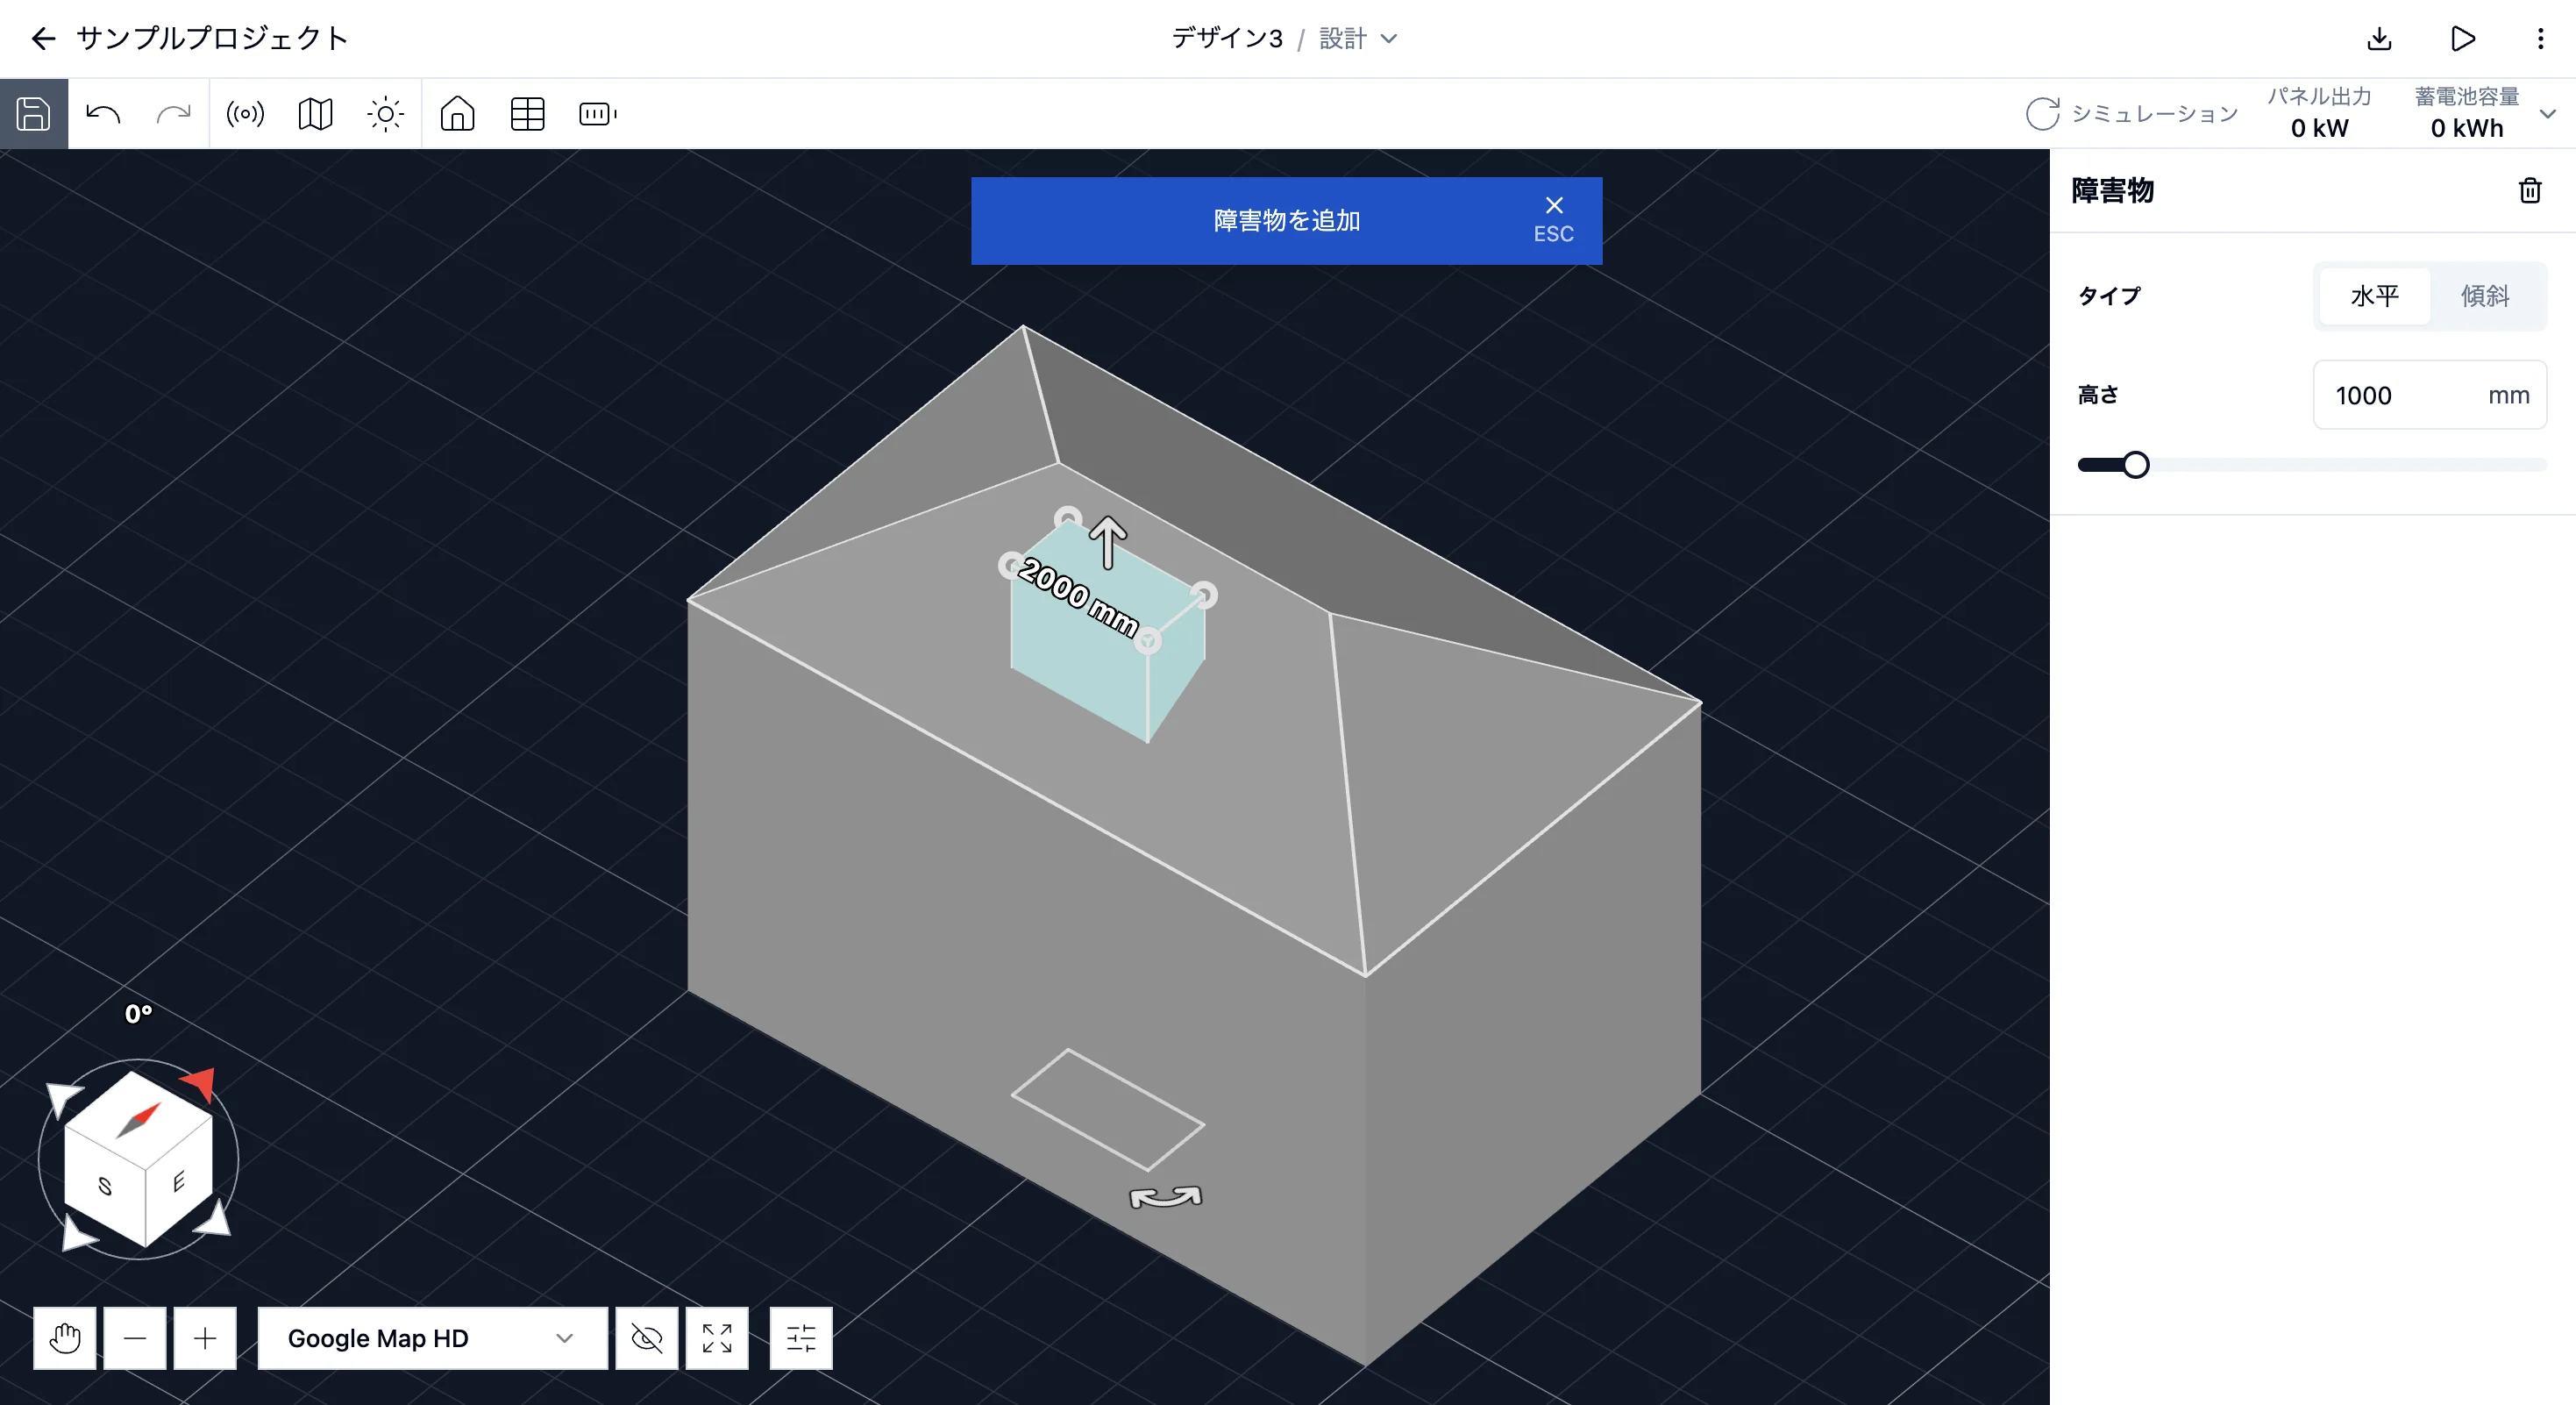Select 水平 obstacle type
2576x1405 pixels.
click(2374, 296)
